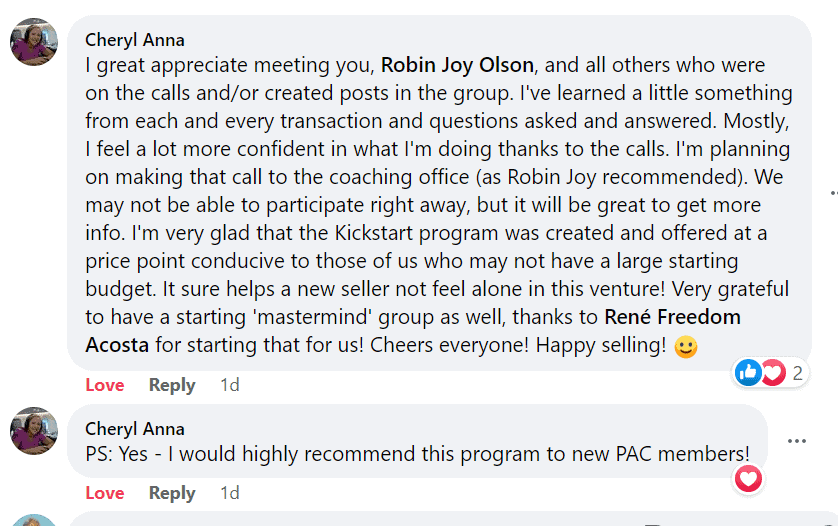Reply to the long appreciation comment

pyautogui.click(x=172, y=385)
